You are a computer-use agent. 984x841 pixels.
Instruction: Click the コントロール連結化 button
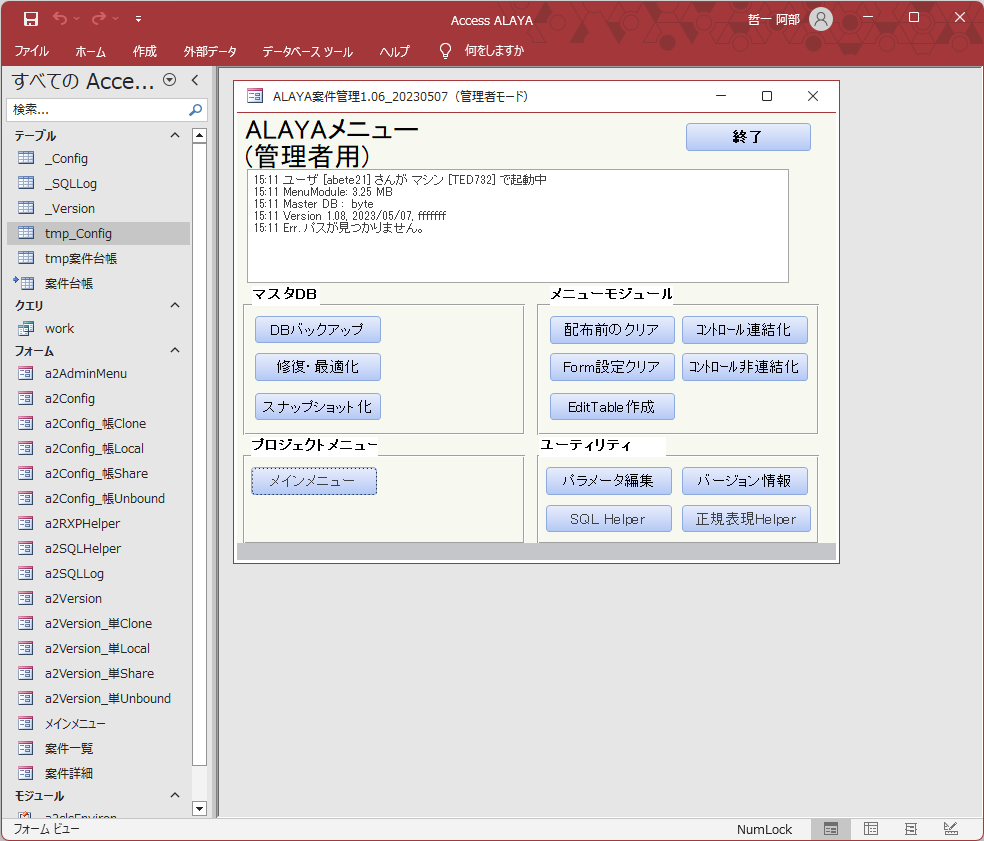click(x=745, y=330)
